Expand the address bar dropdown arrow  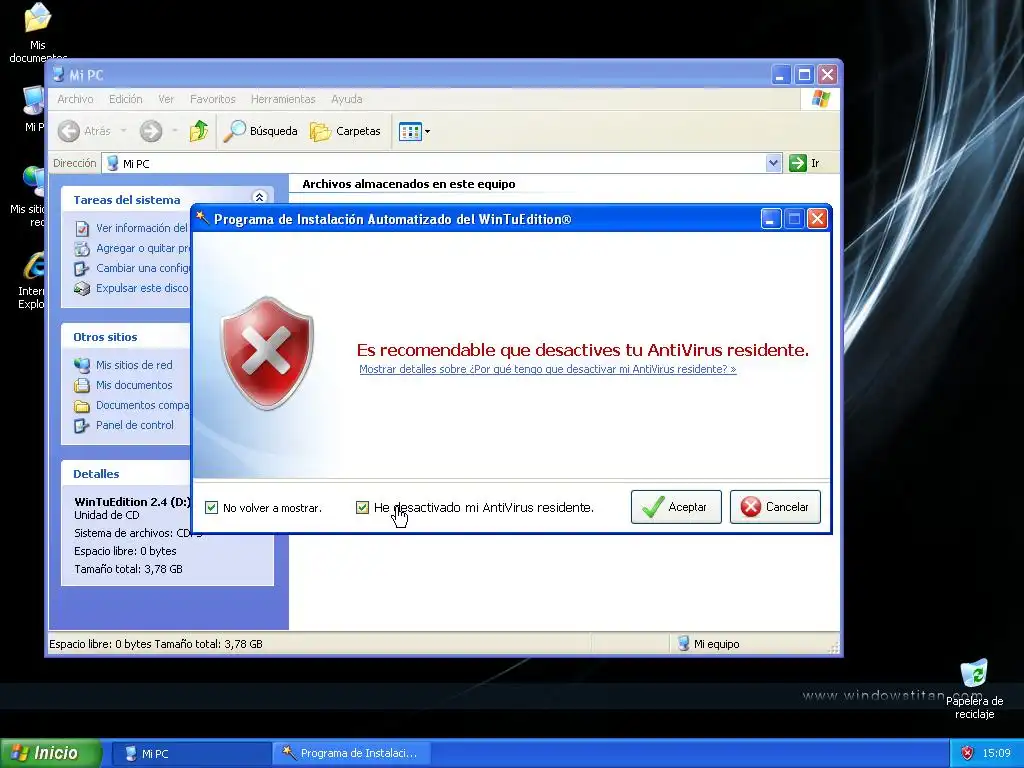point(773,163)
